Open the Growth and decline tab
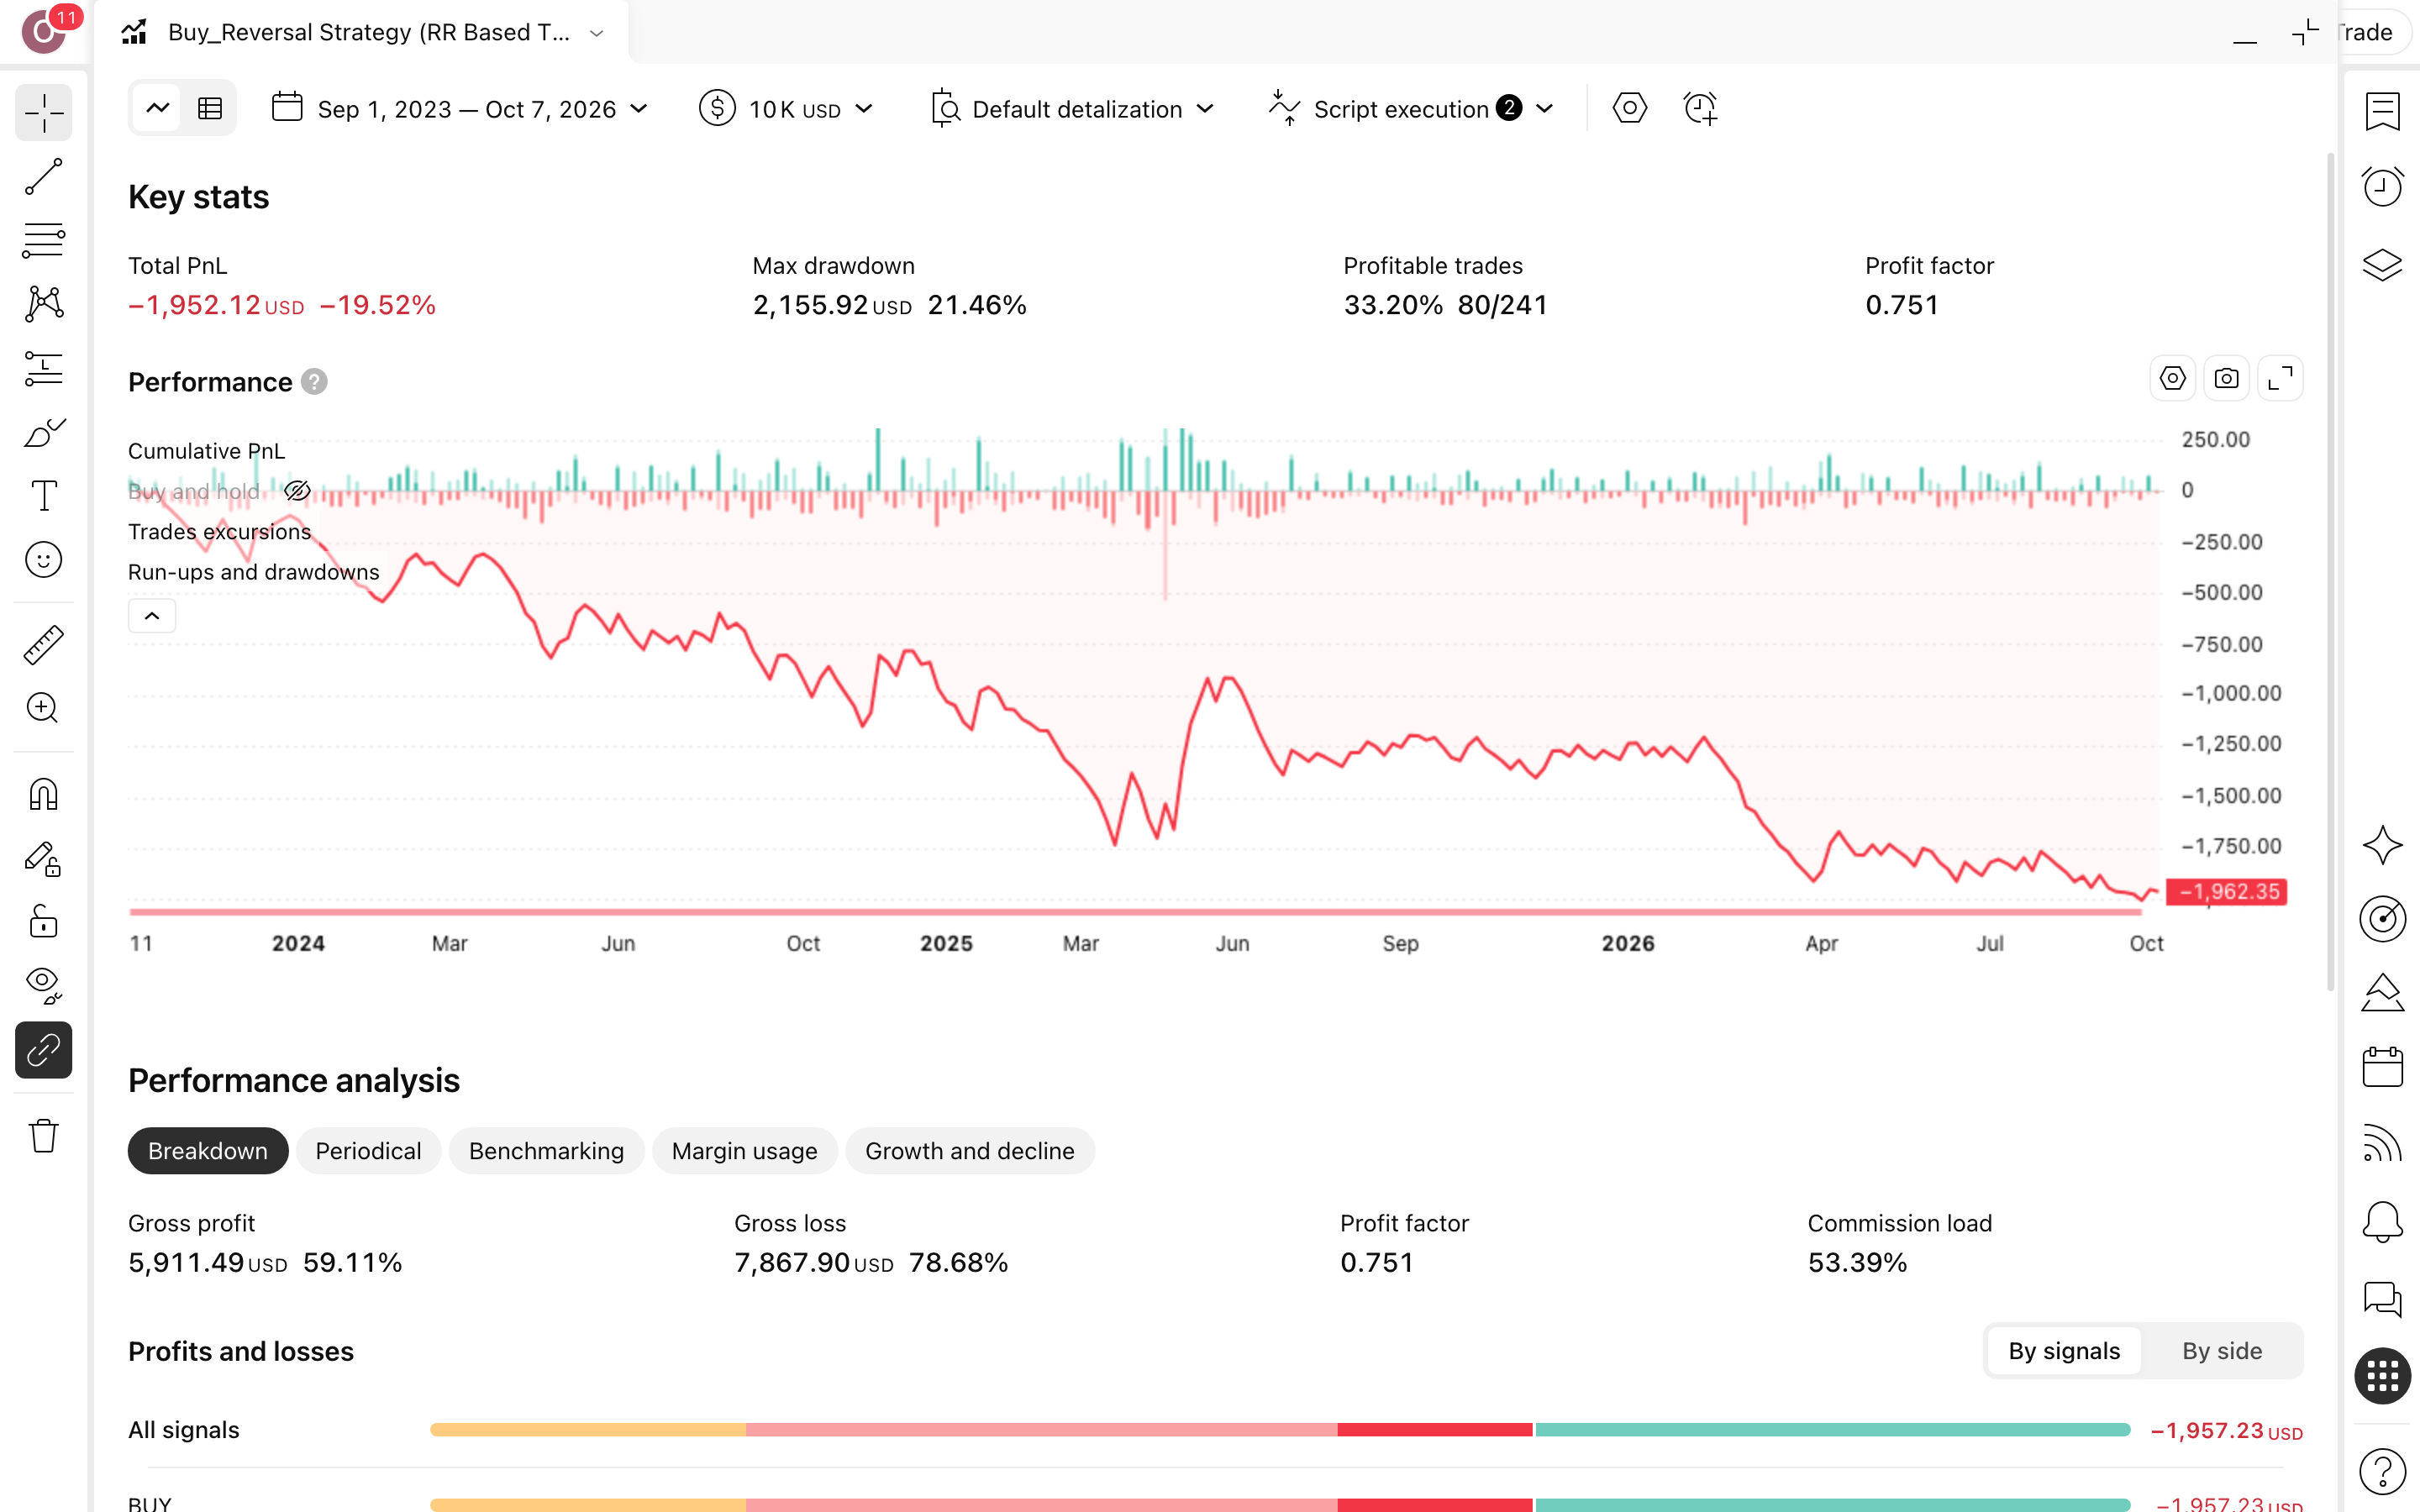Screen dimensions: 2420x1512 pos(969,1151)
